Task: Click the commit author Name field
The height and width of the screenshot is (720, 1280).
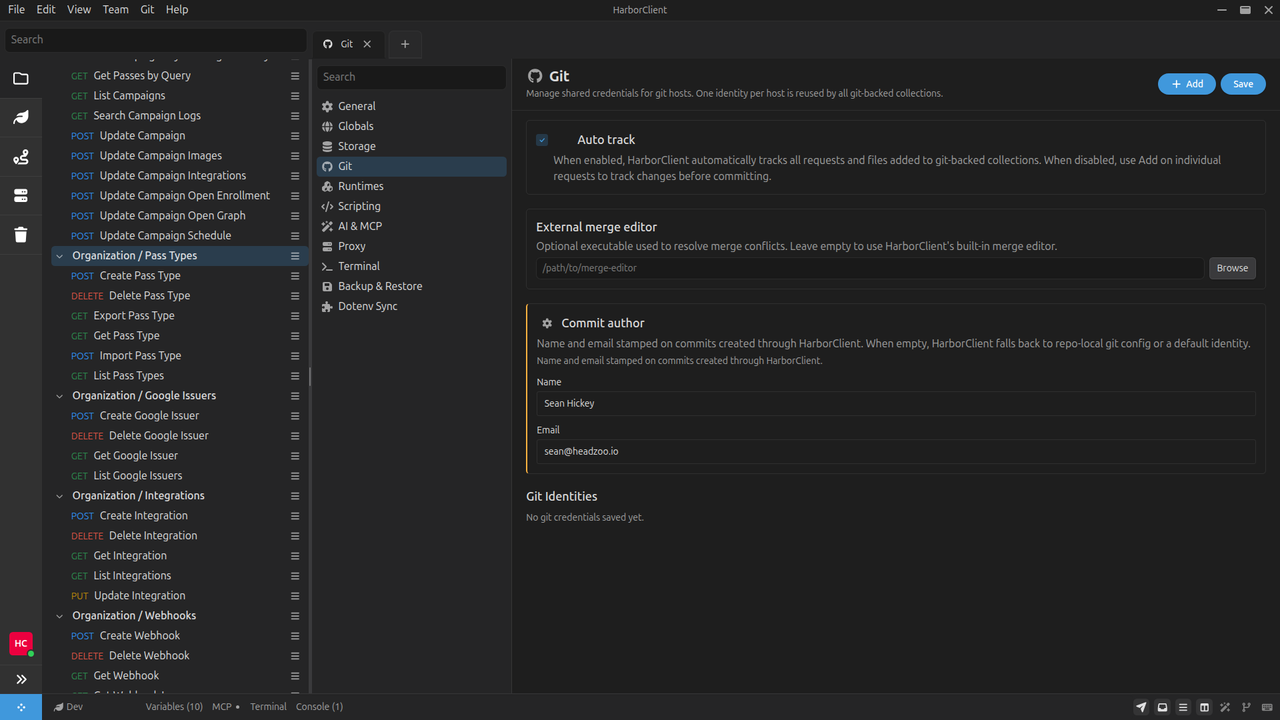Action: 896,403
